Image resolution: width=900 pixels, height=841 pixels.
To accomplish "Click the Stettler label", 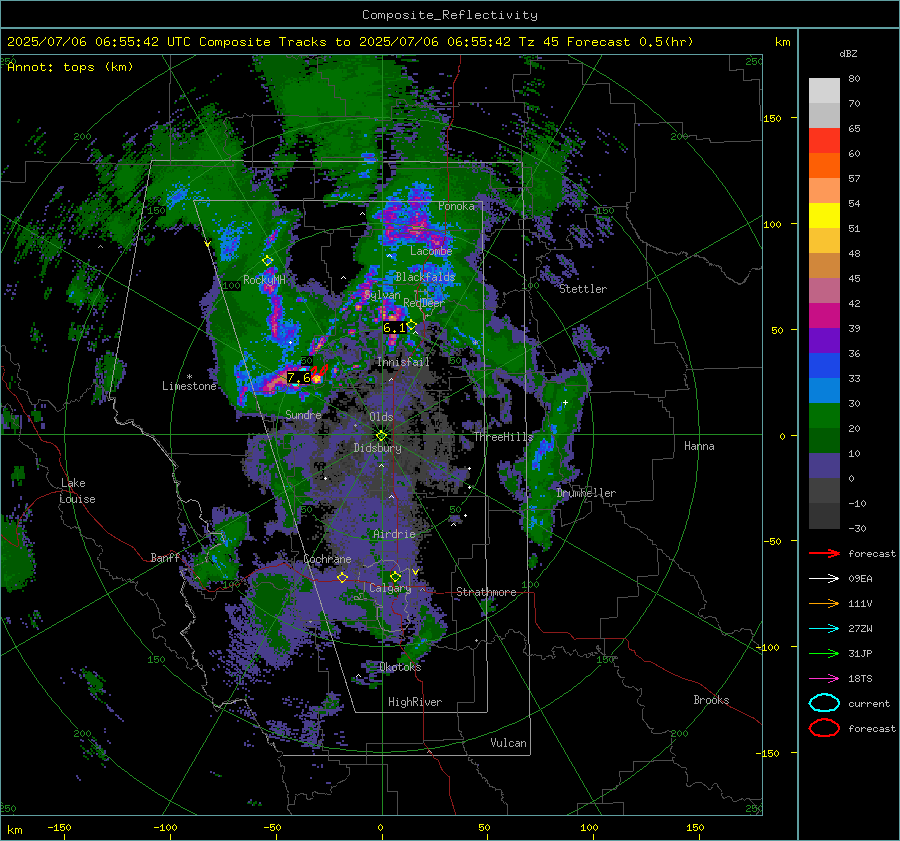I will click(x=583, y=289).
